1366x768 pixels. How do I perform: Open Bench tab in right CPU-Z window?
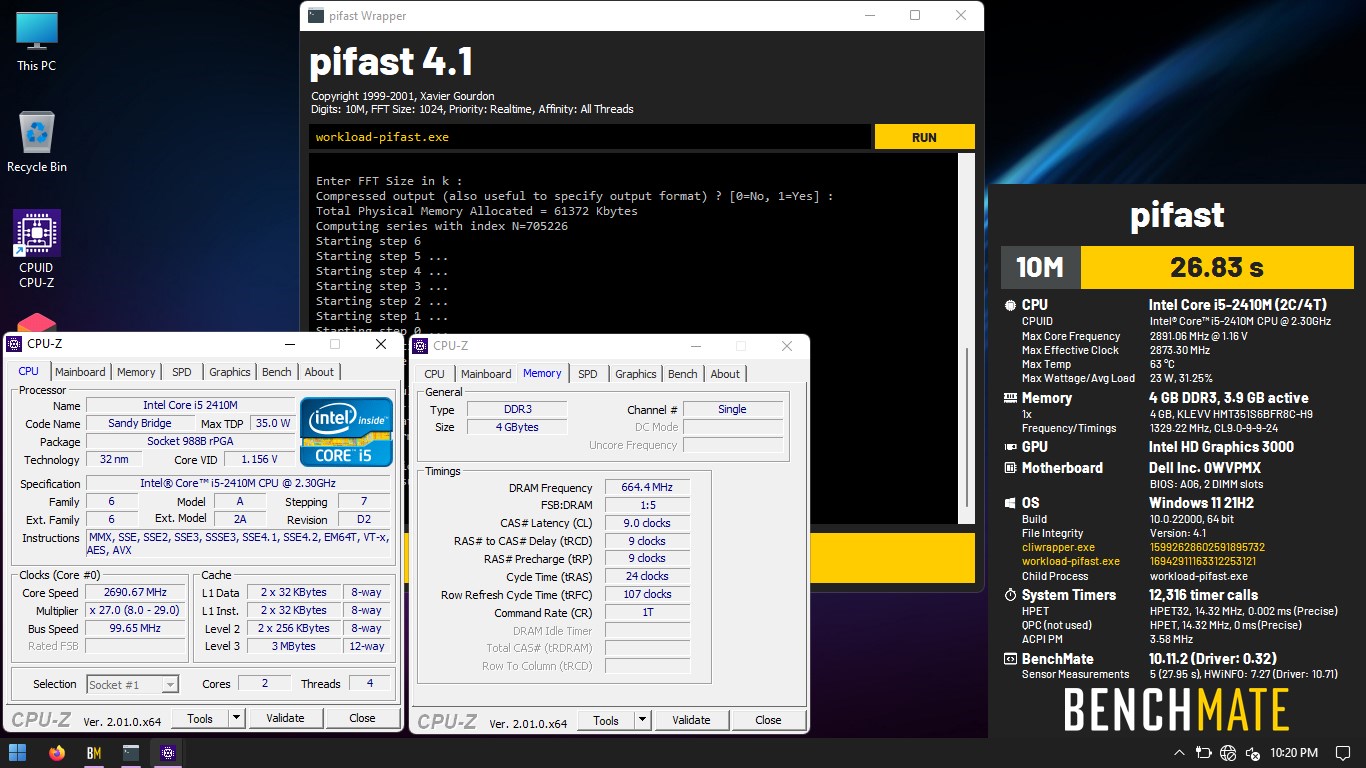(x=683, y=374)
